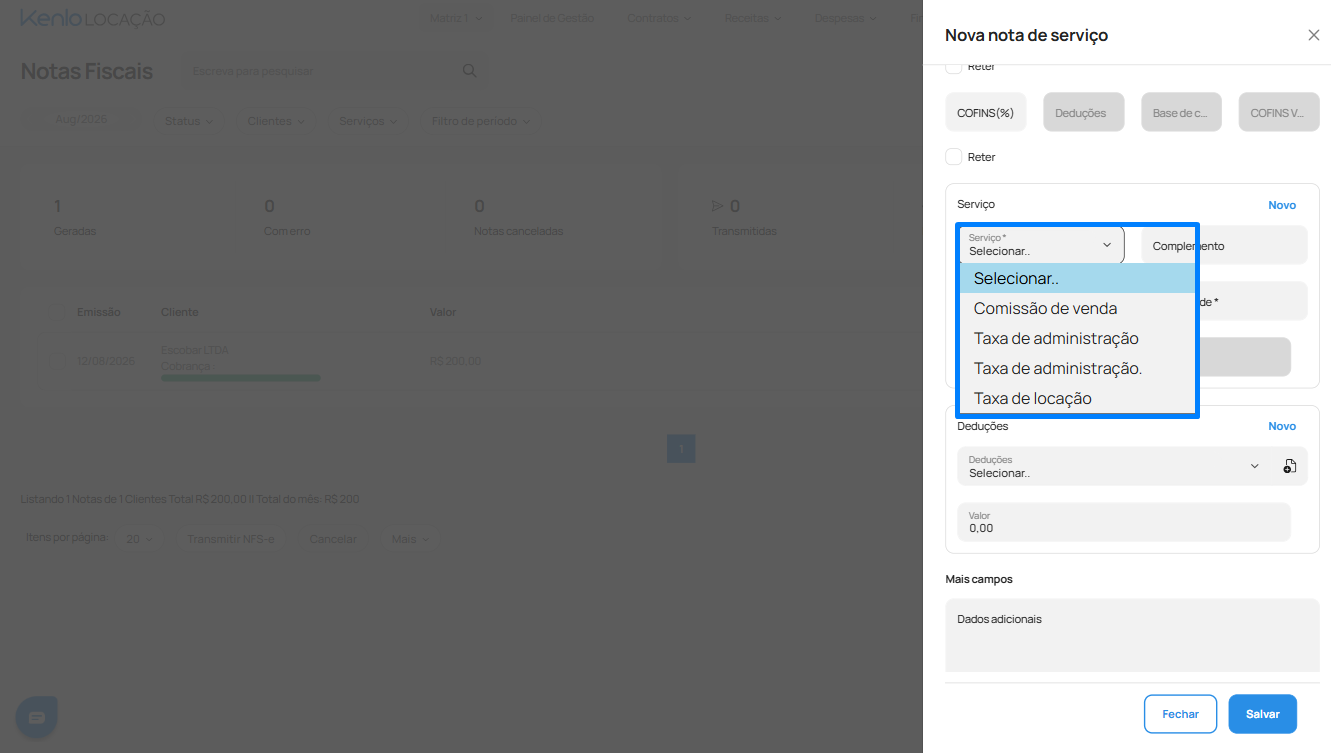Click Novo link in Serviço section

[1282, 205]
